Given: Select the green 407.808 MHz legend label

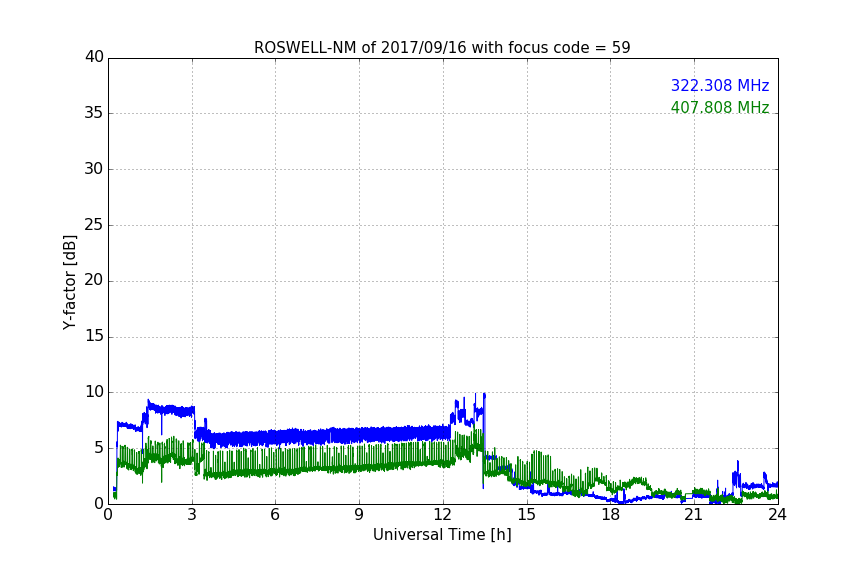Looking at the screenshot, I should pyautogui.click(x=720, y=107).
